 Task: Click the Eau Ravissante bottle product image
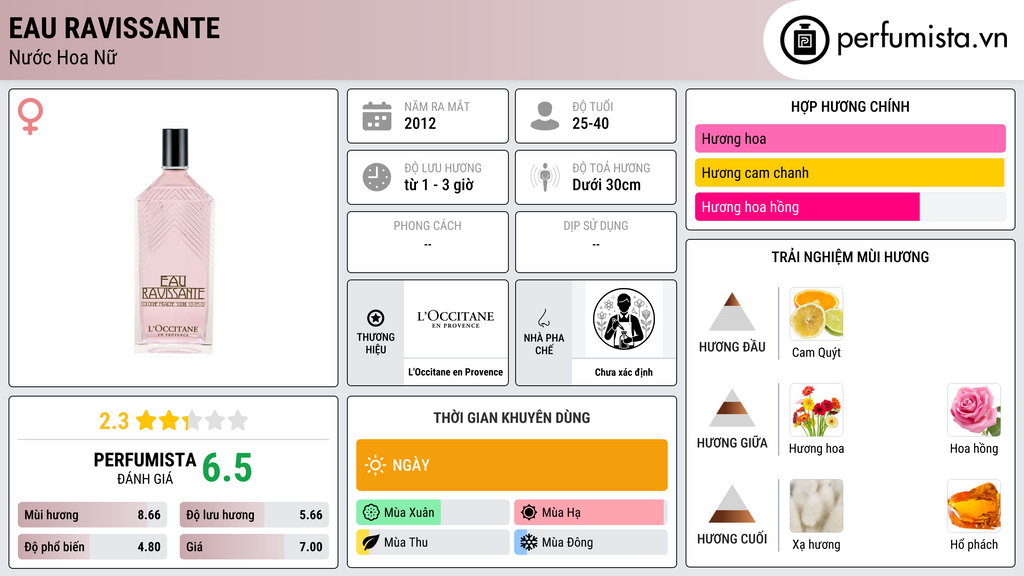pos(174,241)
